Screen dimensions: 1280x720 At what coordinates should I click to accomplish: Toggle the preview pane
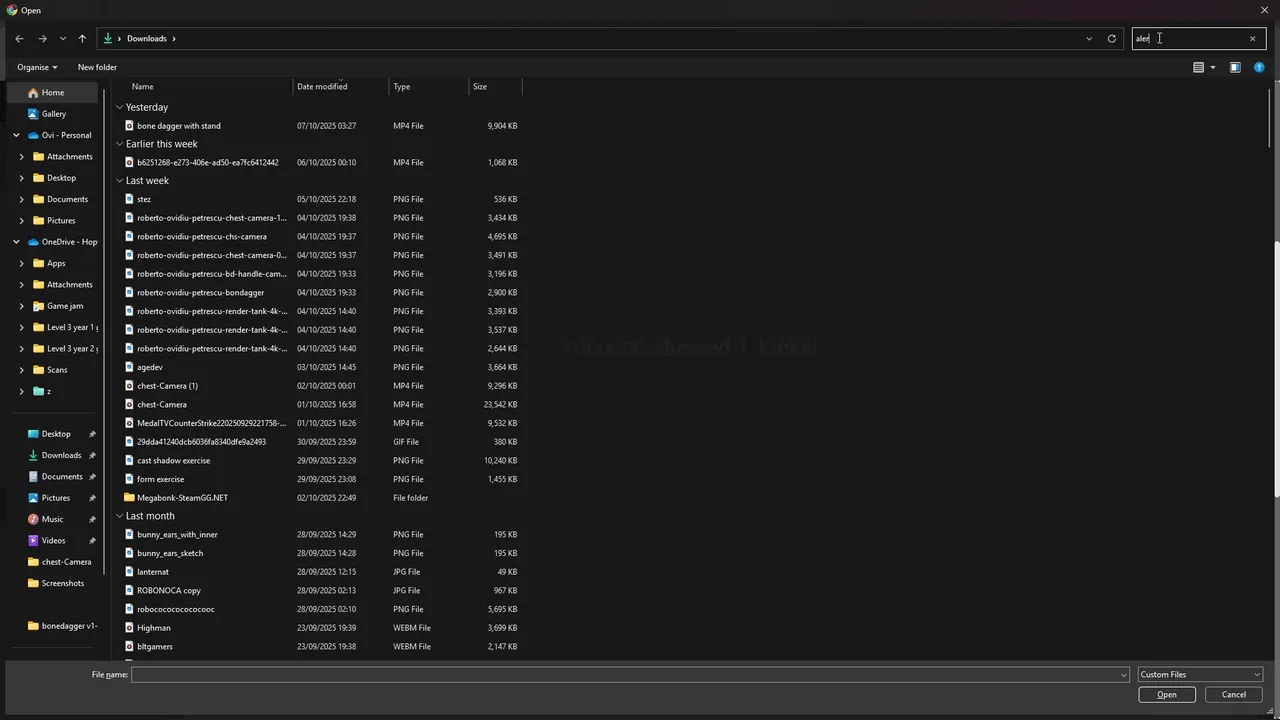coord(1235,67)
